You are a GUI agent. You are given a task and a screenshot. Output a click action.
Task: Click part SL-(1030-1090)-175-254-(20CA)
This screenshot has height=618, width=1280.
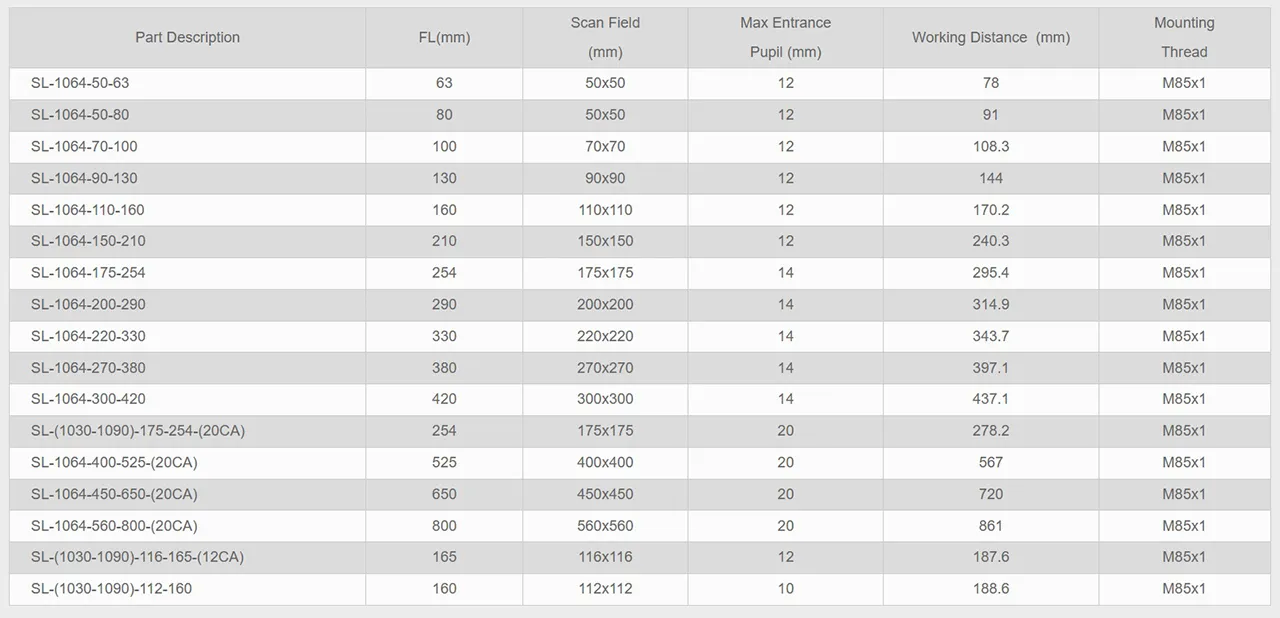tap(138, 431)
